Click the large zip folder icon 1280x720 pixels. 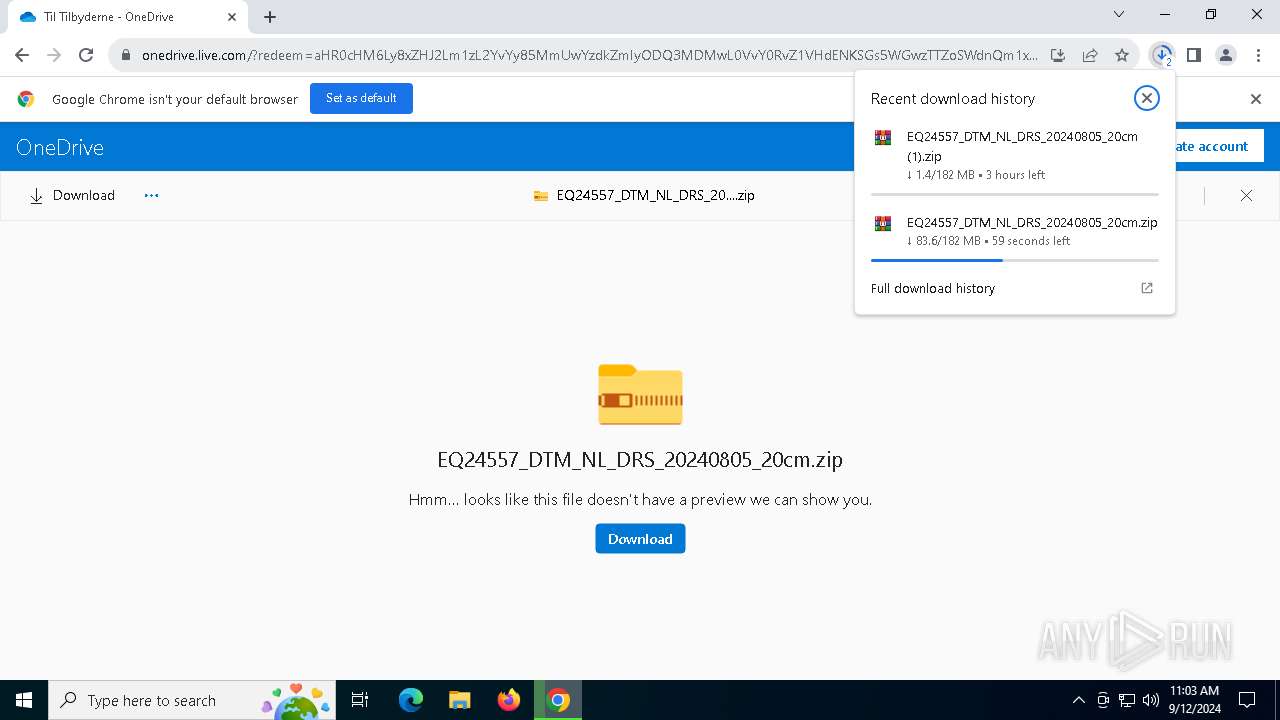(x=640, y=395)
